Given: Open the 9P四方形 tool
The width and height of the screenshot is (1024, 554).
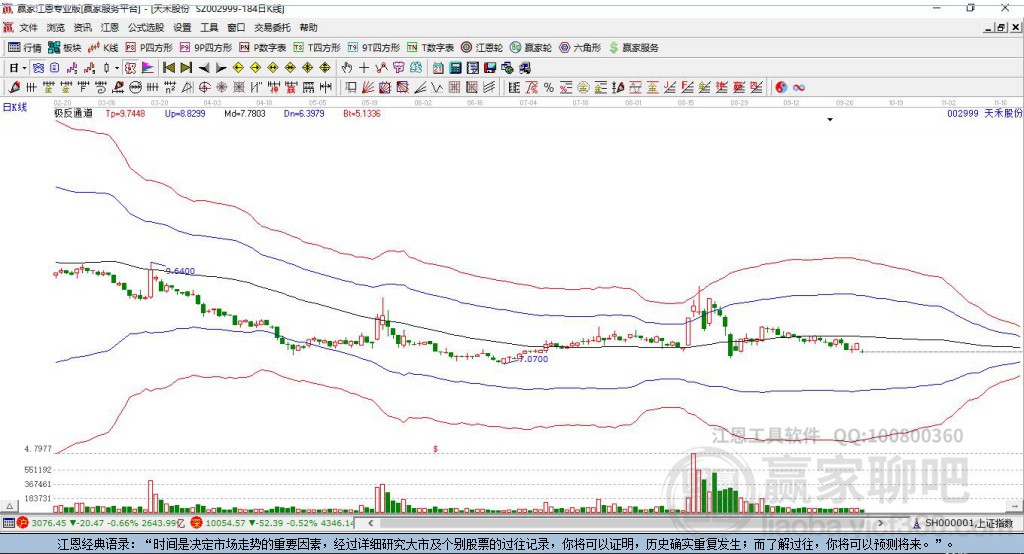Looking at the screenshot, I should pyautogui.click(x=206, y=48).
